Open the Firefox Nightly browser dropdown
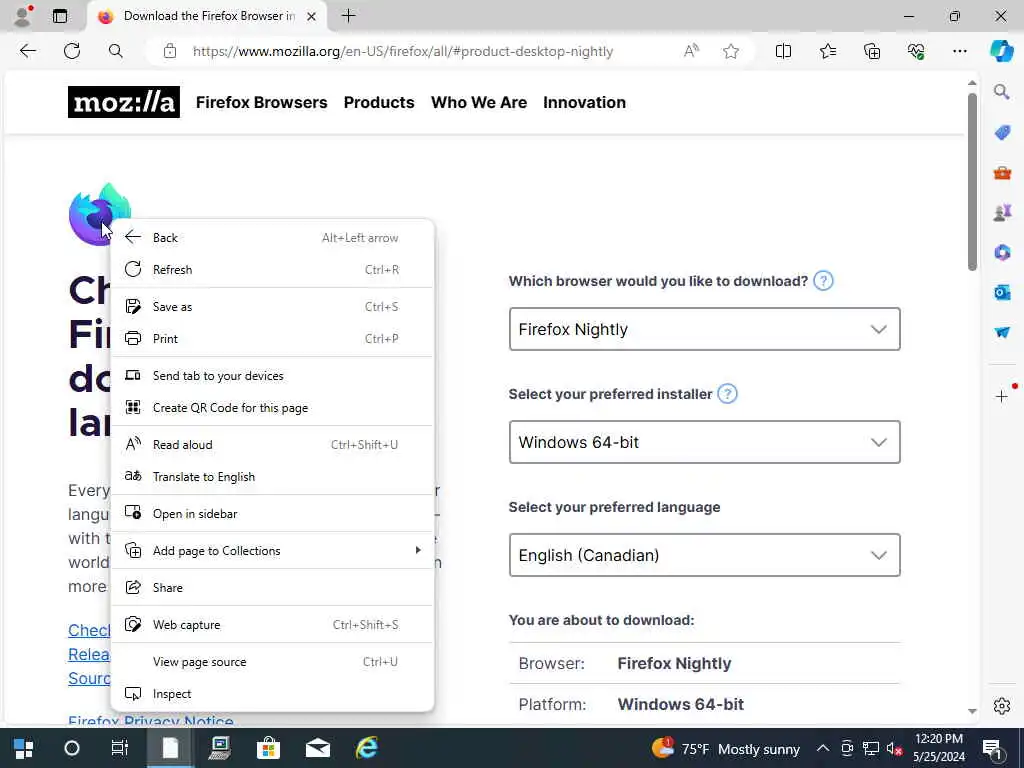The image size is (1024, 768). click(x=704, y=329)
